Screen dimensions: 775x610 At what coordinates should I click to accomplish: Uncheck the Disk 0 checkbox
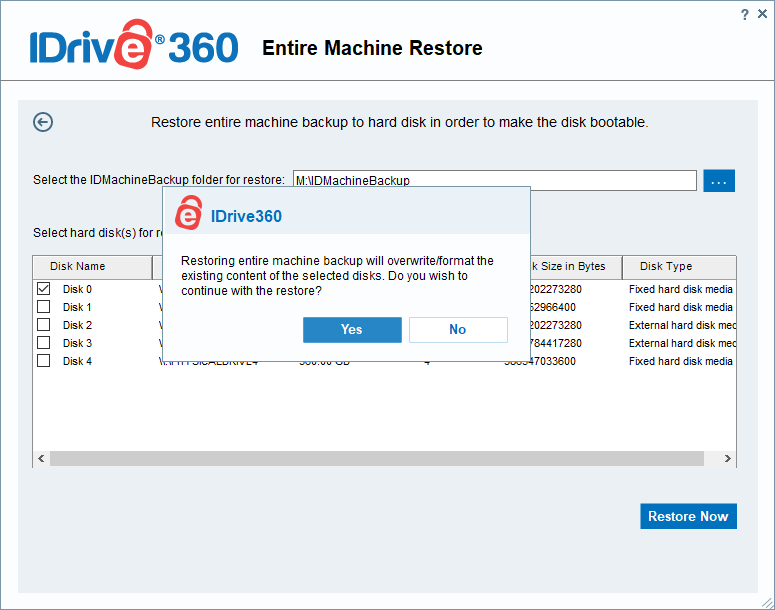pyautogui.click(x=44, y=289)
